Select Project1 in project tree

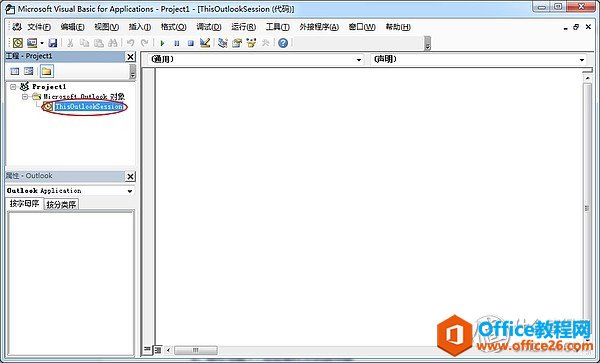coord(49,87)
